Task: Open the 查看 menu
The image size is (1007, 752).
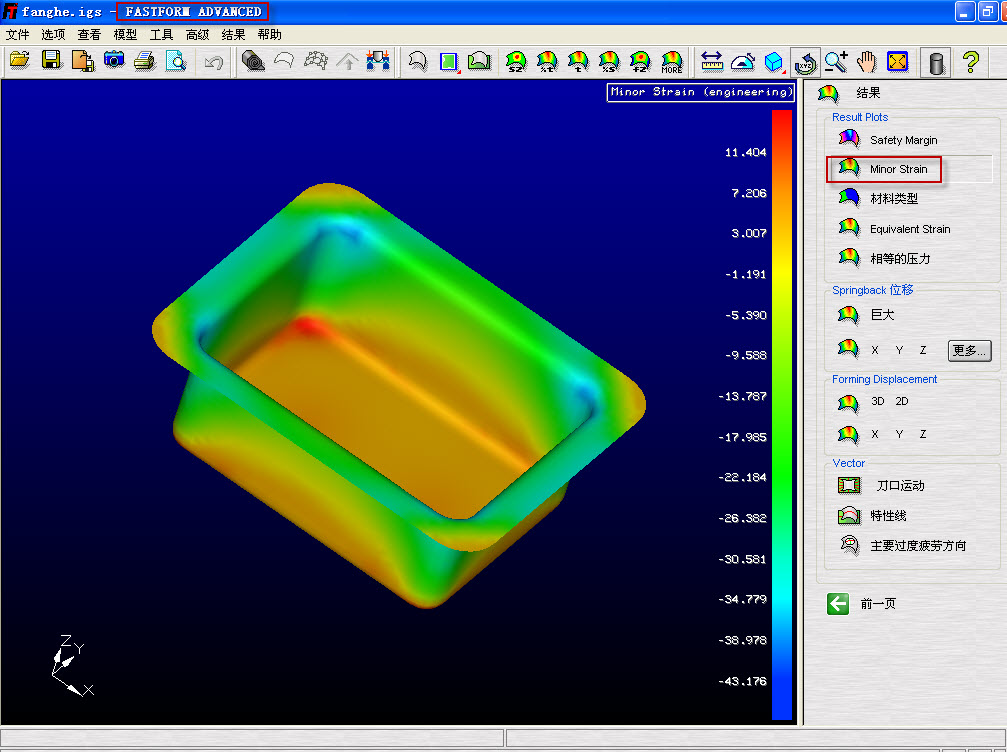Action: point(89,35)
